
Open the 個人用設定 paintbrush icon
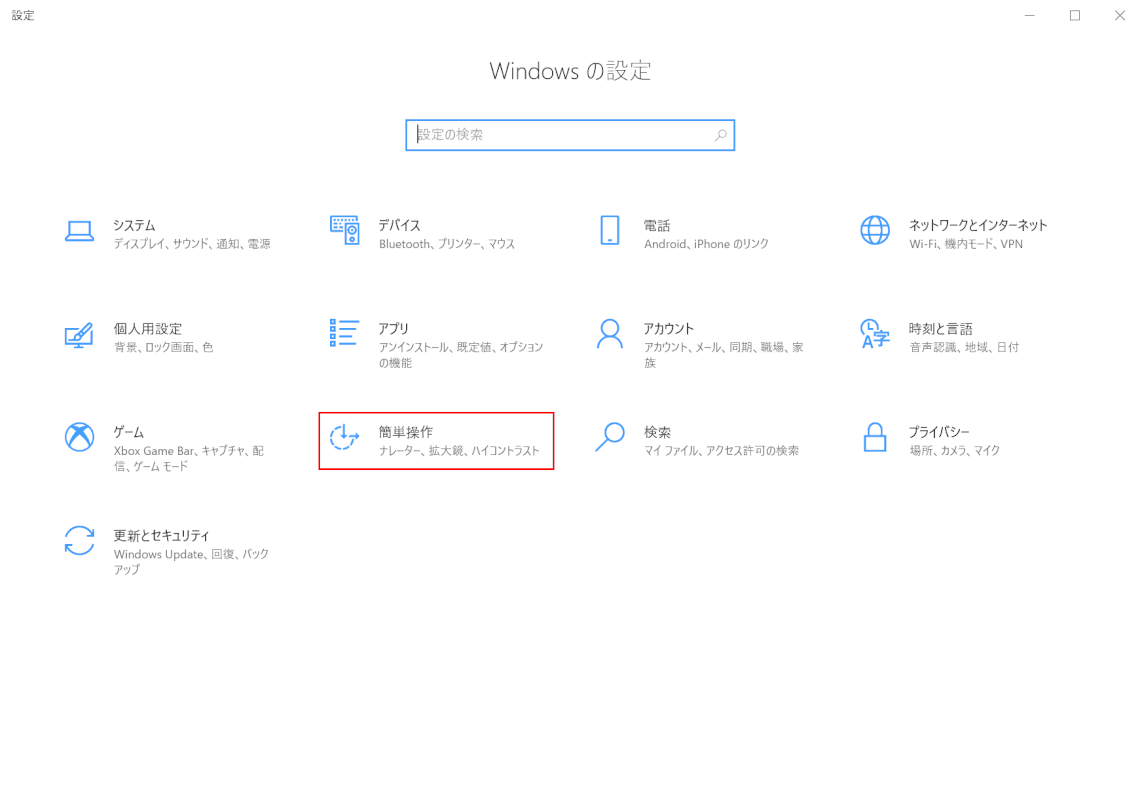(x=79, y=335)
